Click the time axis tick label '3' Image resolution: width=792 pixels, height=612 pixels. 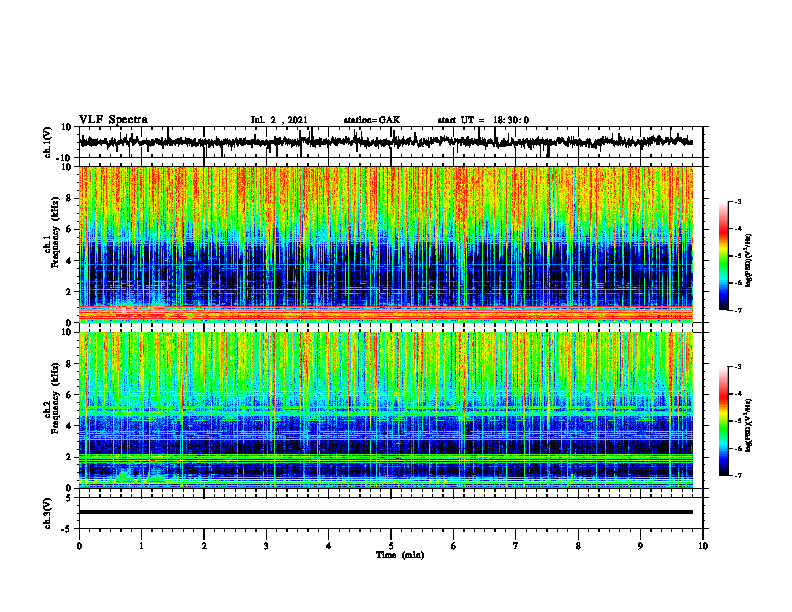[x=266, y=546]
